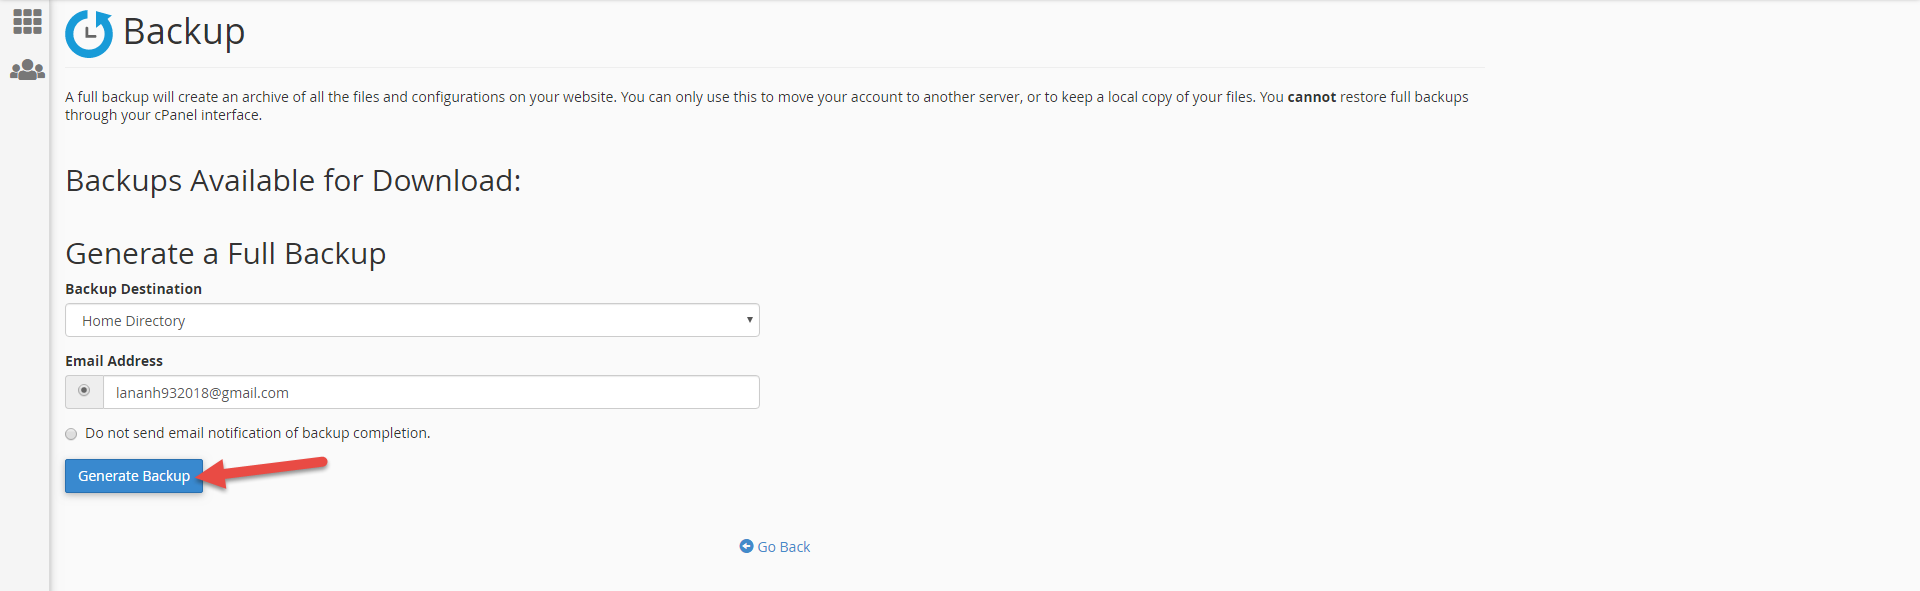
Task: Click the 'Backups Available for Download' heading
Action: click(293, 181)
